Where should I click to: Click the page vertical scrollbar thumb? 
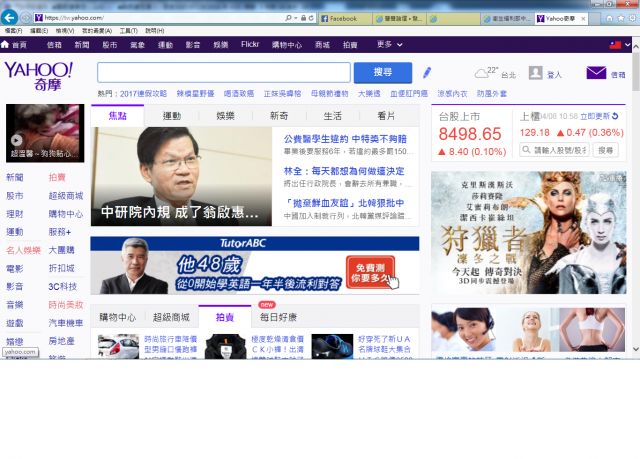[x=636, y=71]
